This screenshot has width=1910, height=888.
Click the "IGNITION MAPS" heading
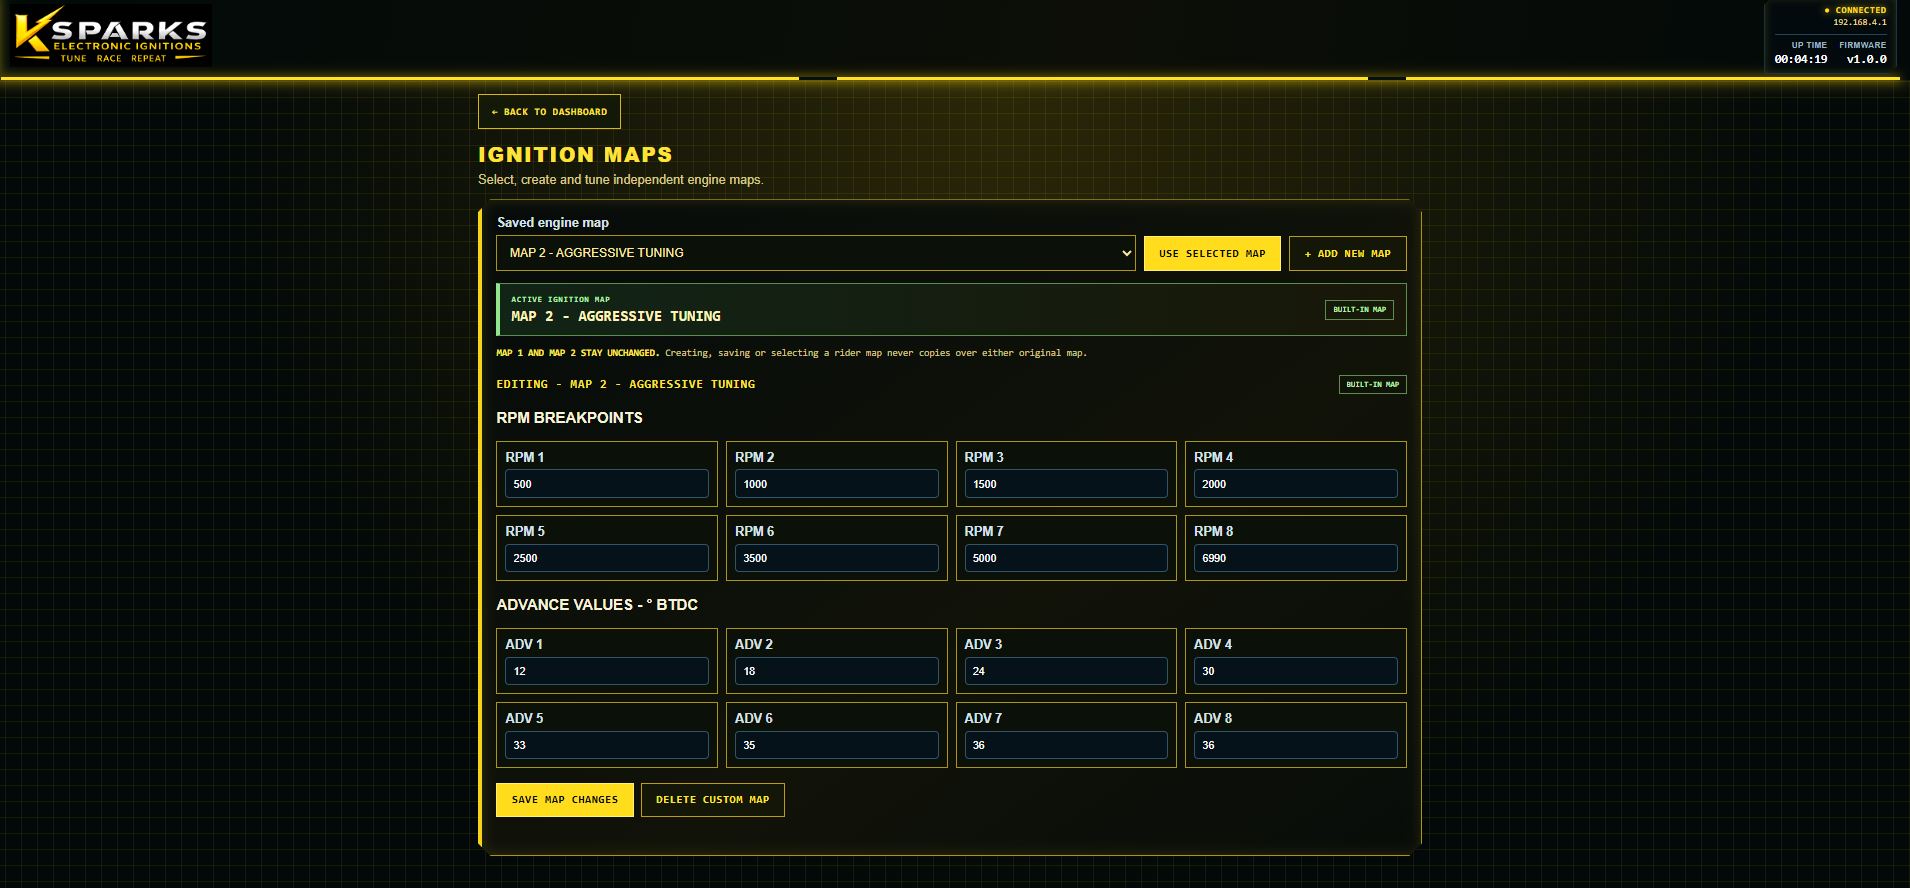click(575, 155)
